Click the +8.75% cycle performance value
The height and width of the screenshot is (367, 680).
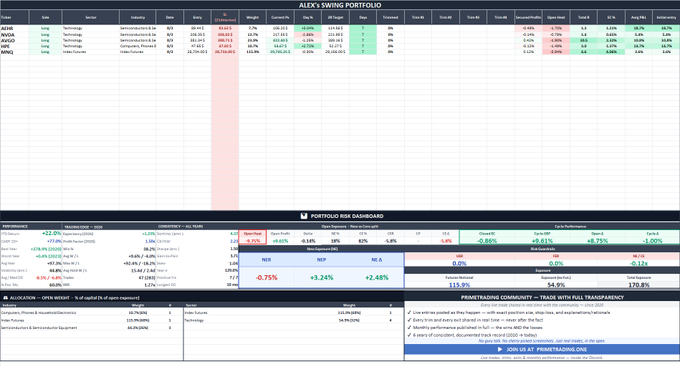click(597, 241)
